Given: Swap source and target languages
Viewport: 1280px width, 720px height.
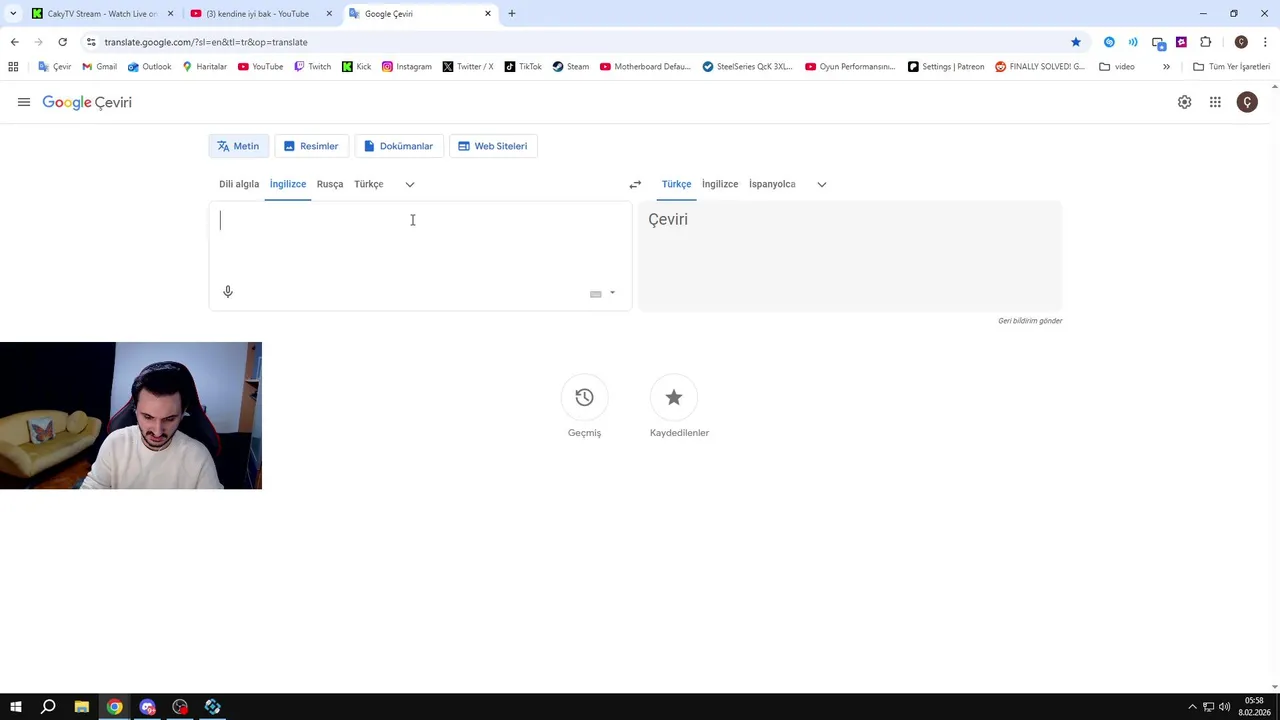Looking at the screenshot, I should (635, 184).
